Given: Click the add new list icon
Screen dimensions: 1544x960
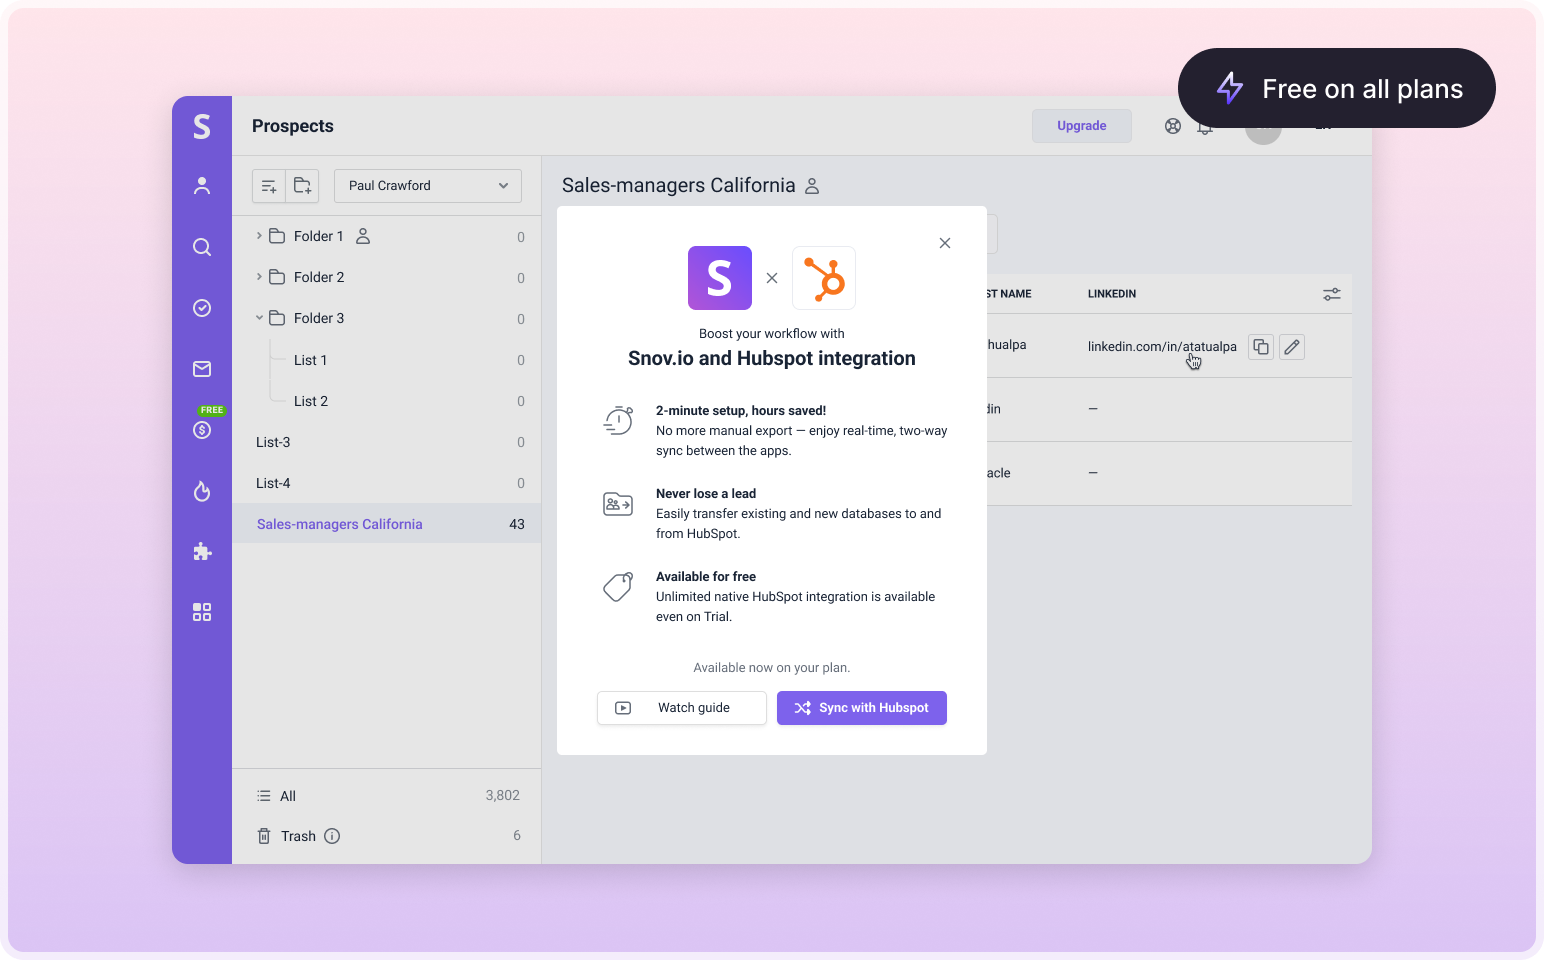Looking at the screenshot, I should tap(269, 186).
